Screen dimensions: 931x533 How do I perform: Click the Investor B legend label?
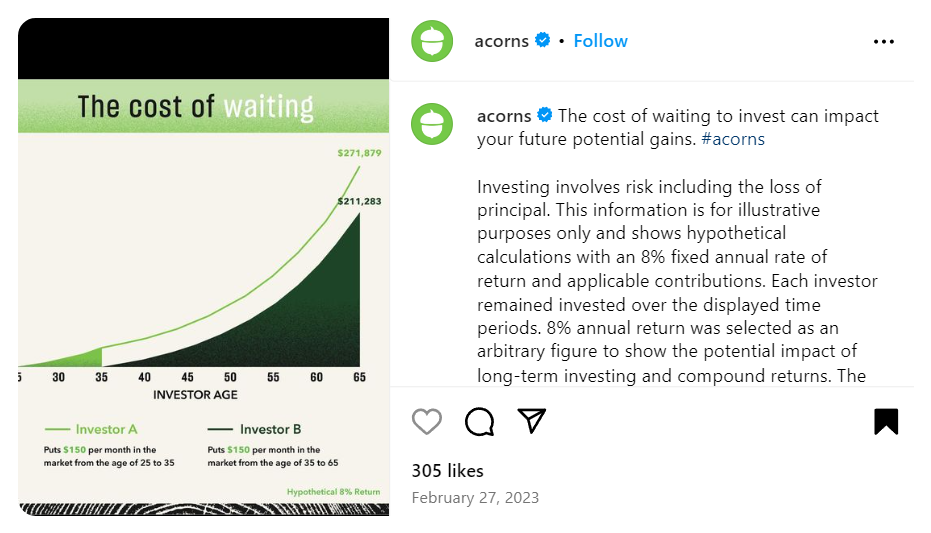tap(270, 429)
